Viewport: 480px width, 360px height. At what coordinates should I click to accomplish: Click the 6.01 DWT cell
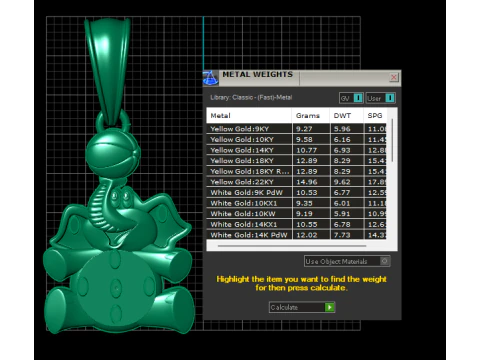(347, 203)
